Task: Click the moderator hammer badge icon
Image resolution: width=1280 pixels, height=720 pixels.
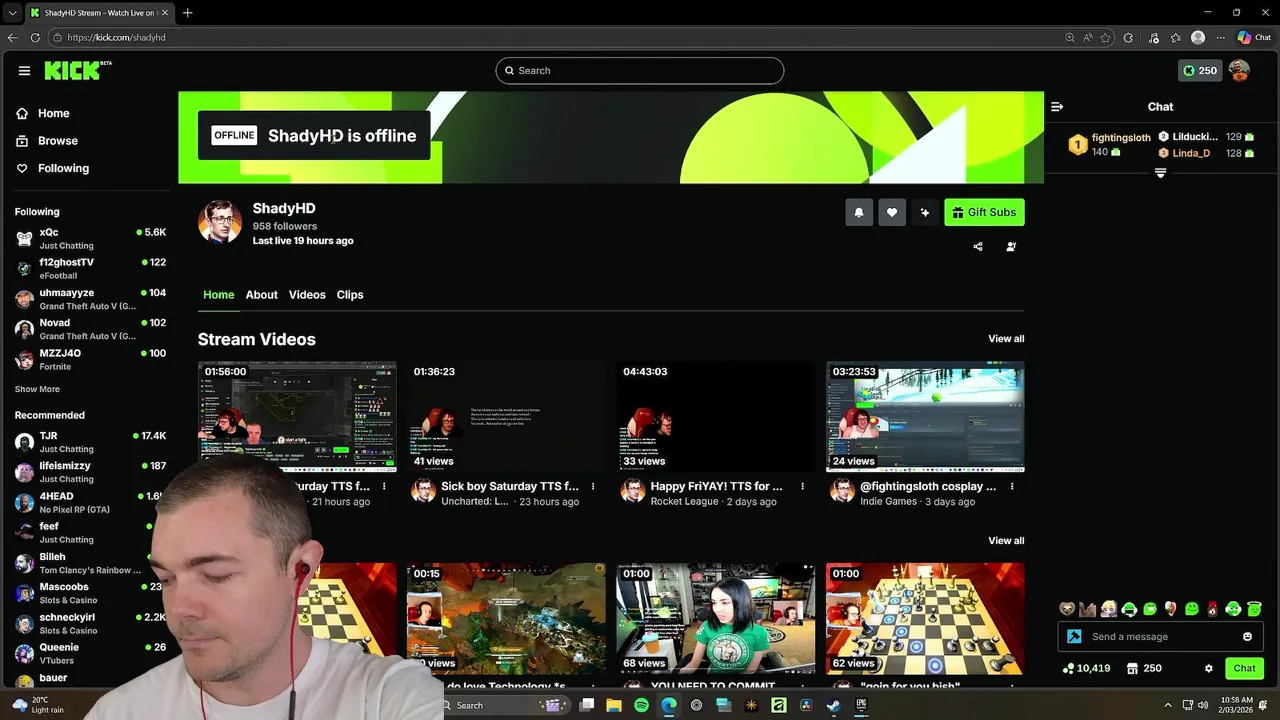Action: [1074, 636]
